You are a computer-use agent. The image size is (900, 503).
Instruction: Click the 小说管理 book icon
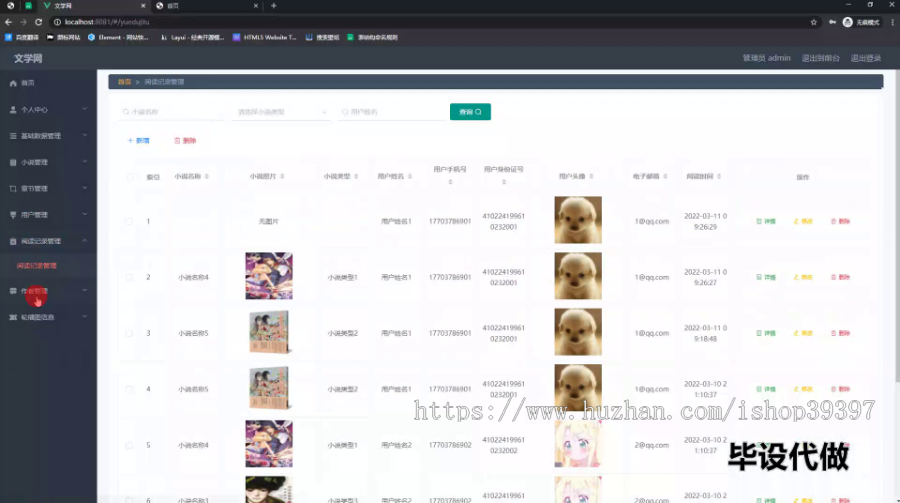[13, 162]
